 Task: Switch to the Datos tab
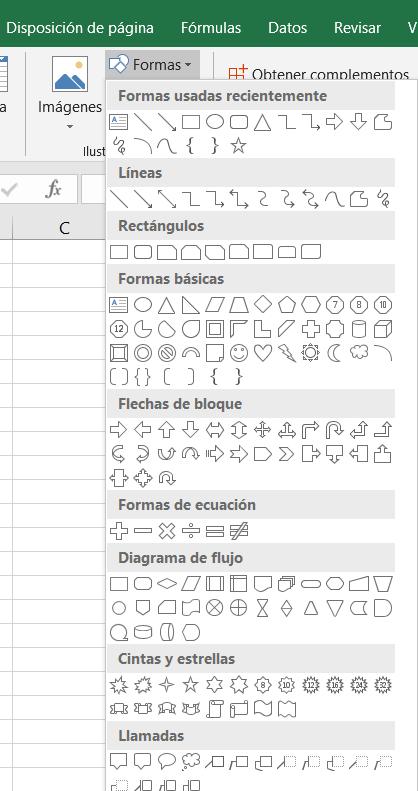pyautogui.click(x=287, y=28)
